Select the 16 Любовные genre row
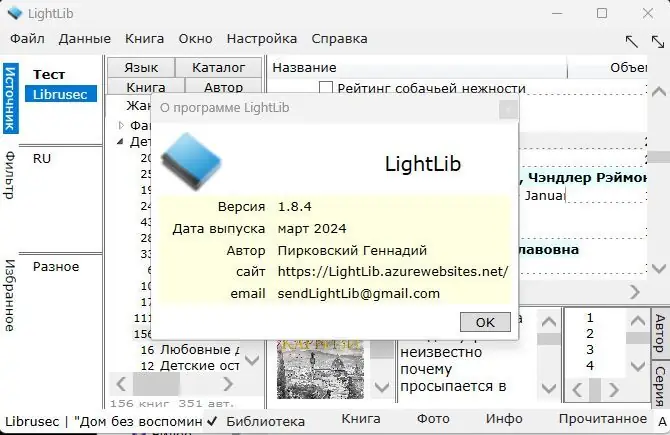670x435 pixels. pyautogui.click(x=190, y=350)
